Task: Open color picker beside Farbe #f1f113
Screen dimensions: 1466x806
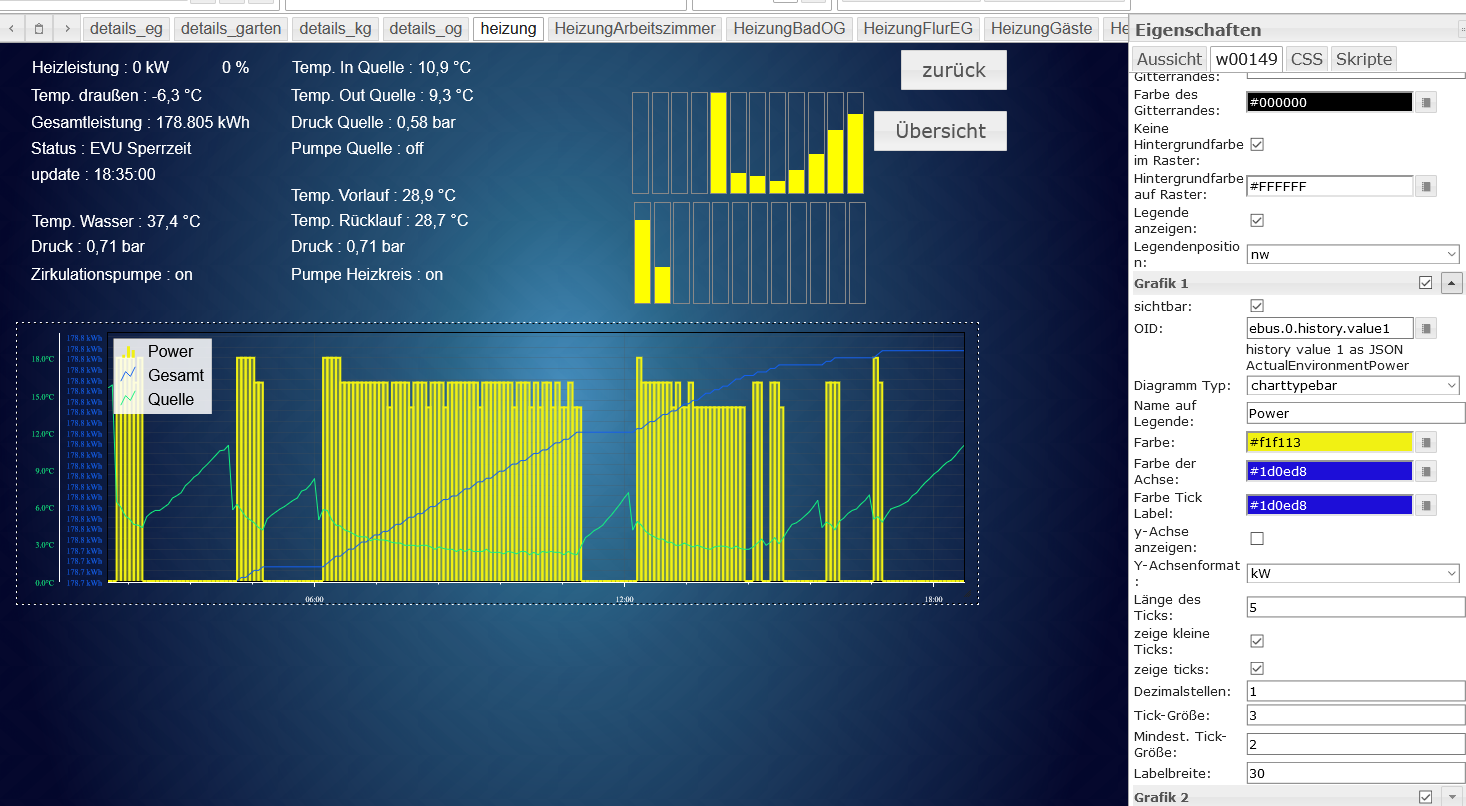Action: tap(1426, 442)
